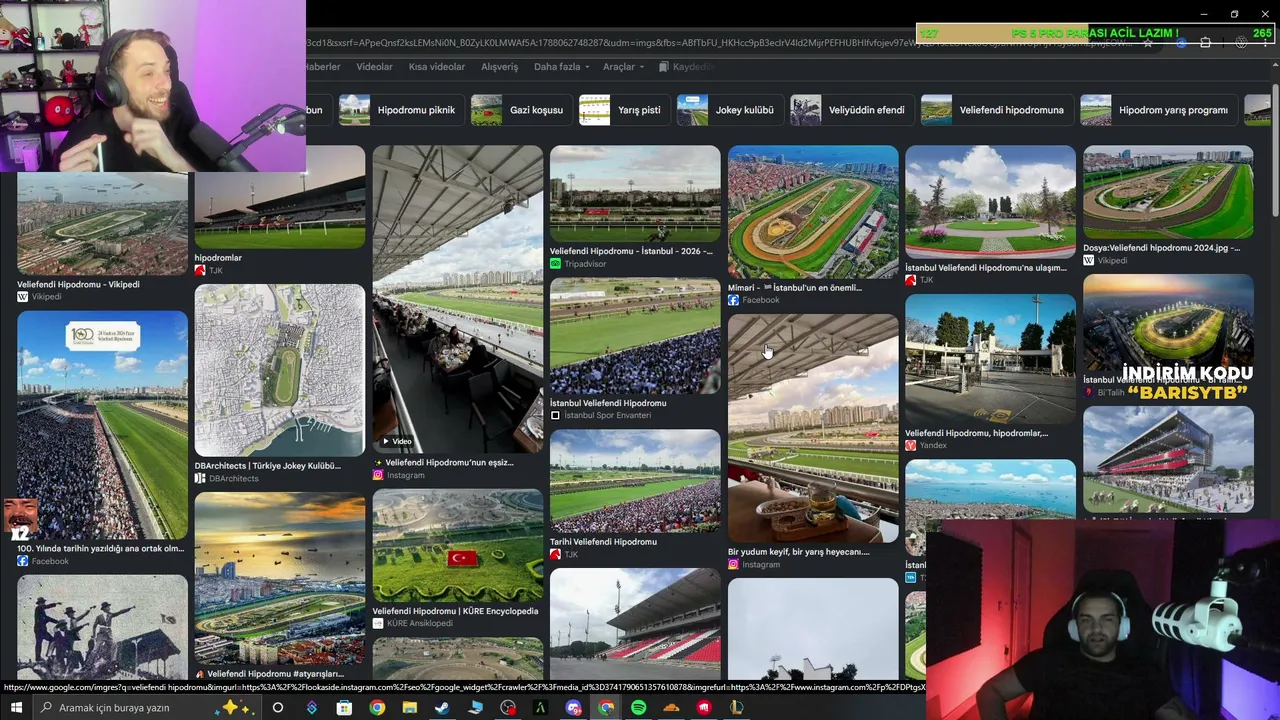Click Facebook icon under '100. Yılında' result
This screenshot has height=720, width=1280.
[22, 562]
